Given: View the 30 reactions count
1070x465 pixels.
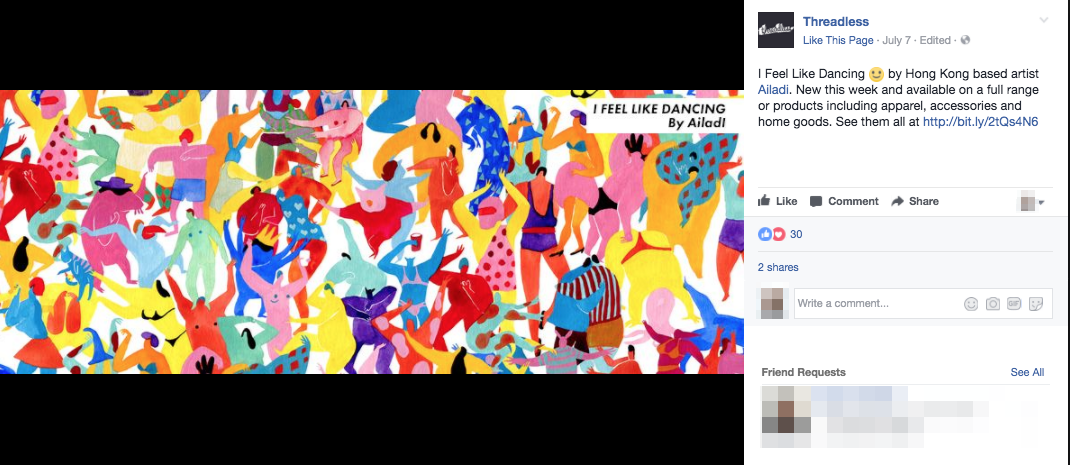Looking at the screenshot, I should coord(796,234).
